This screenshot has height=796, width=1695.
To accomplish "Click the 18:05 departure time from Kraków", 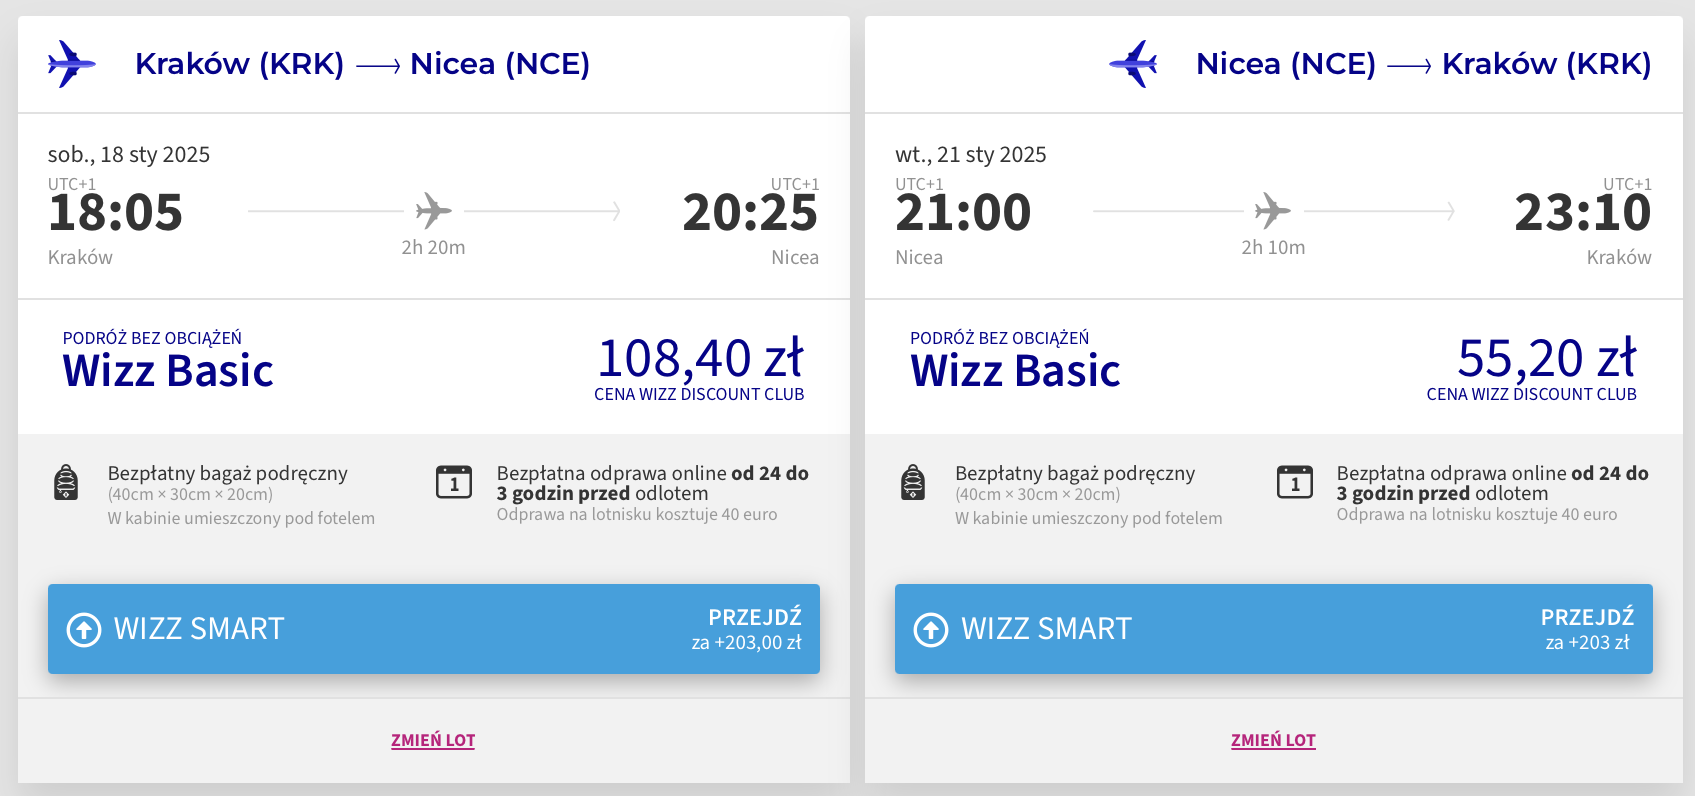I will click(x=116, y=213).
